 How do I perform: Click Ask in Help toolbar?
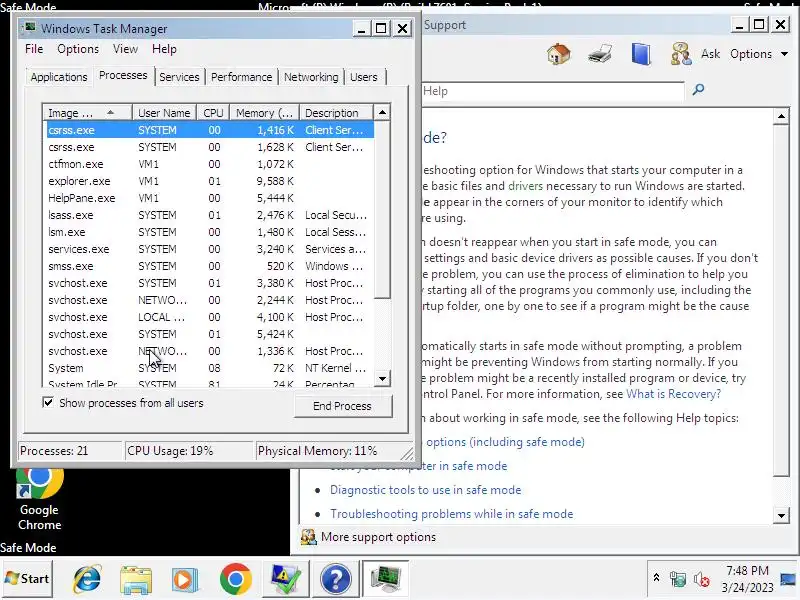(x=710, y=54)
